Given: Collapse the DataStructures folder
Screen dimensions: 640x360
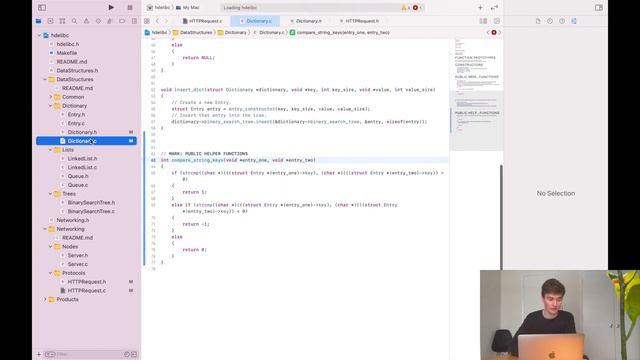Looking at the screenshot, I should pos(45,79).
